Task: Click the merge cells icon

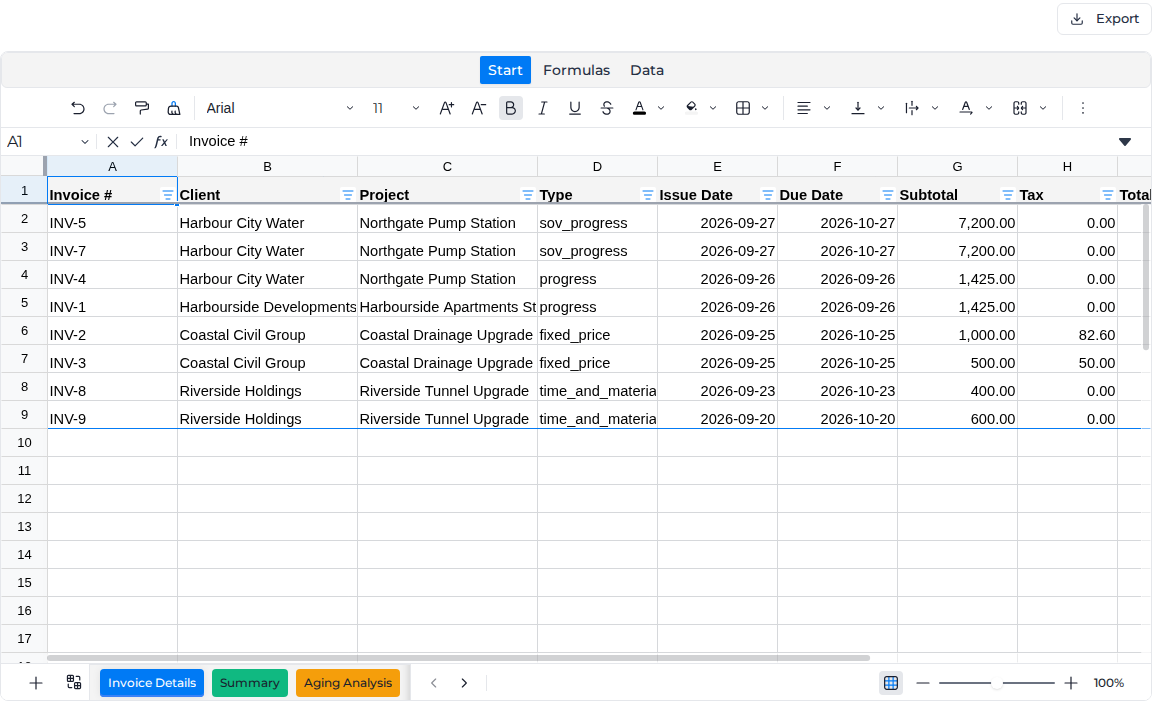Action: pos(1020,108)
